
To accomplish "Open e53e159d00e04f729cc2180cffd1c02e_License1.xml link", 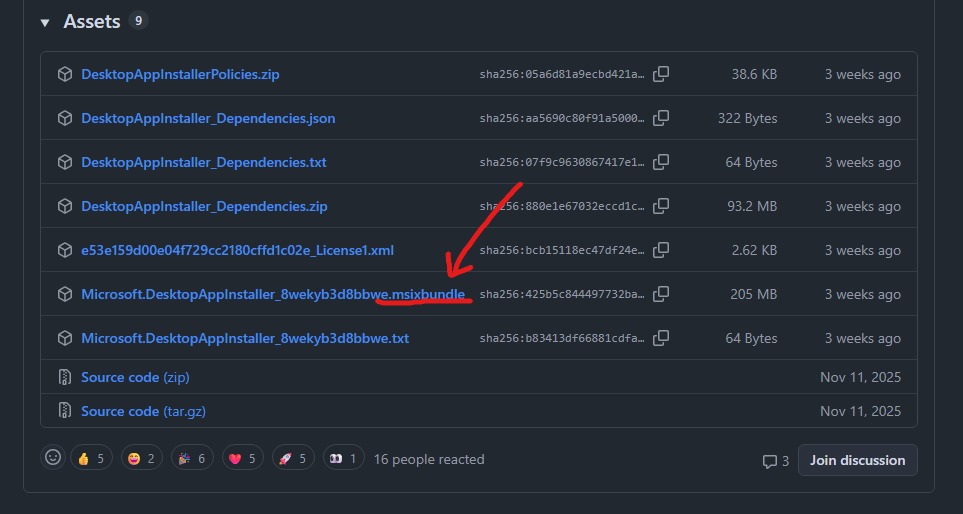I will 238,251.
